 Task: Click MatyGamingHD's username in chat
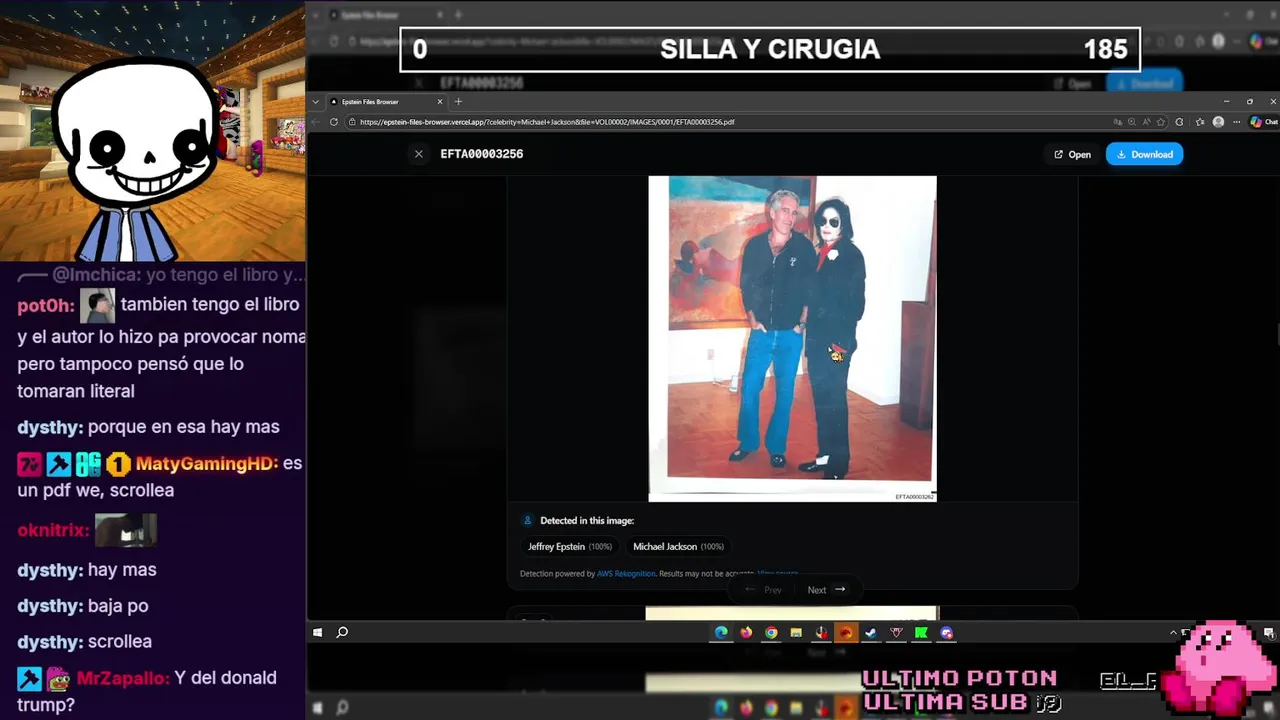tap(205, 464)
